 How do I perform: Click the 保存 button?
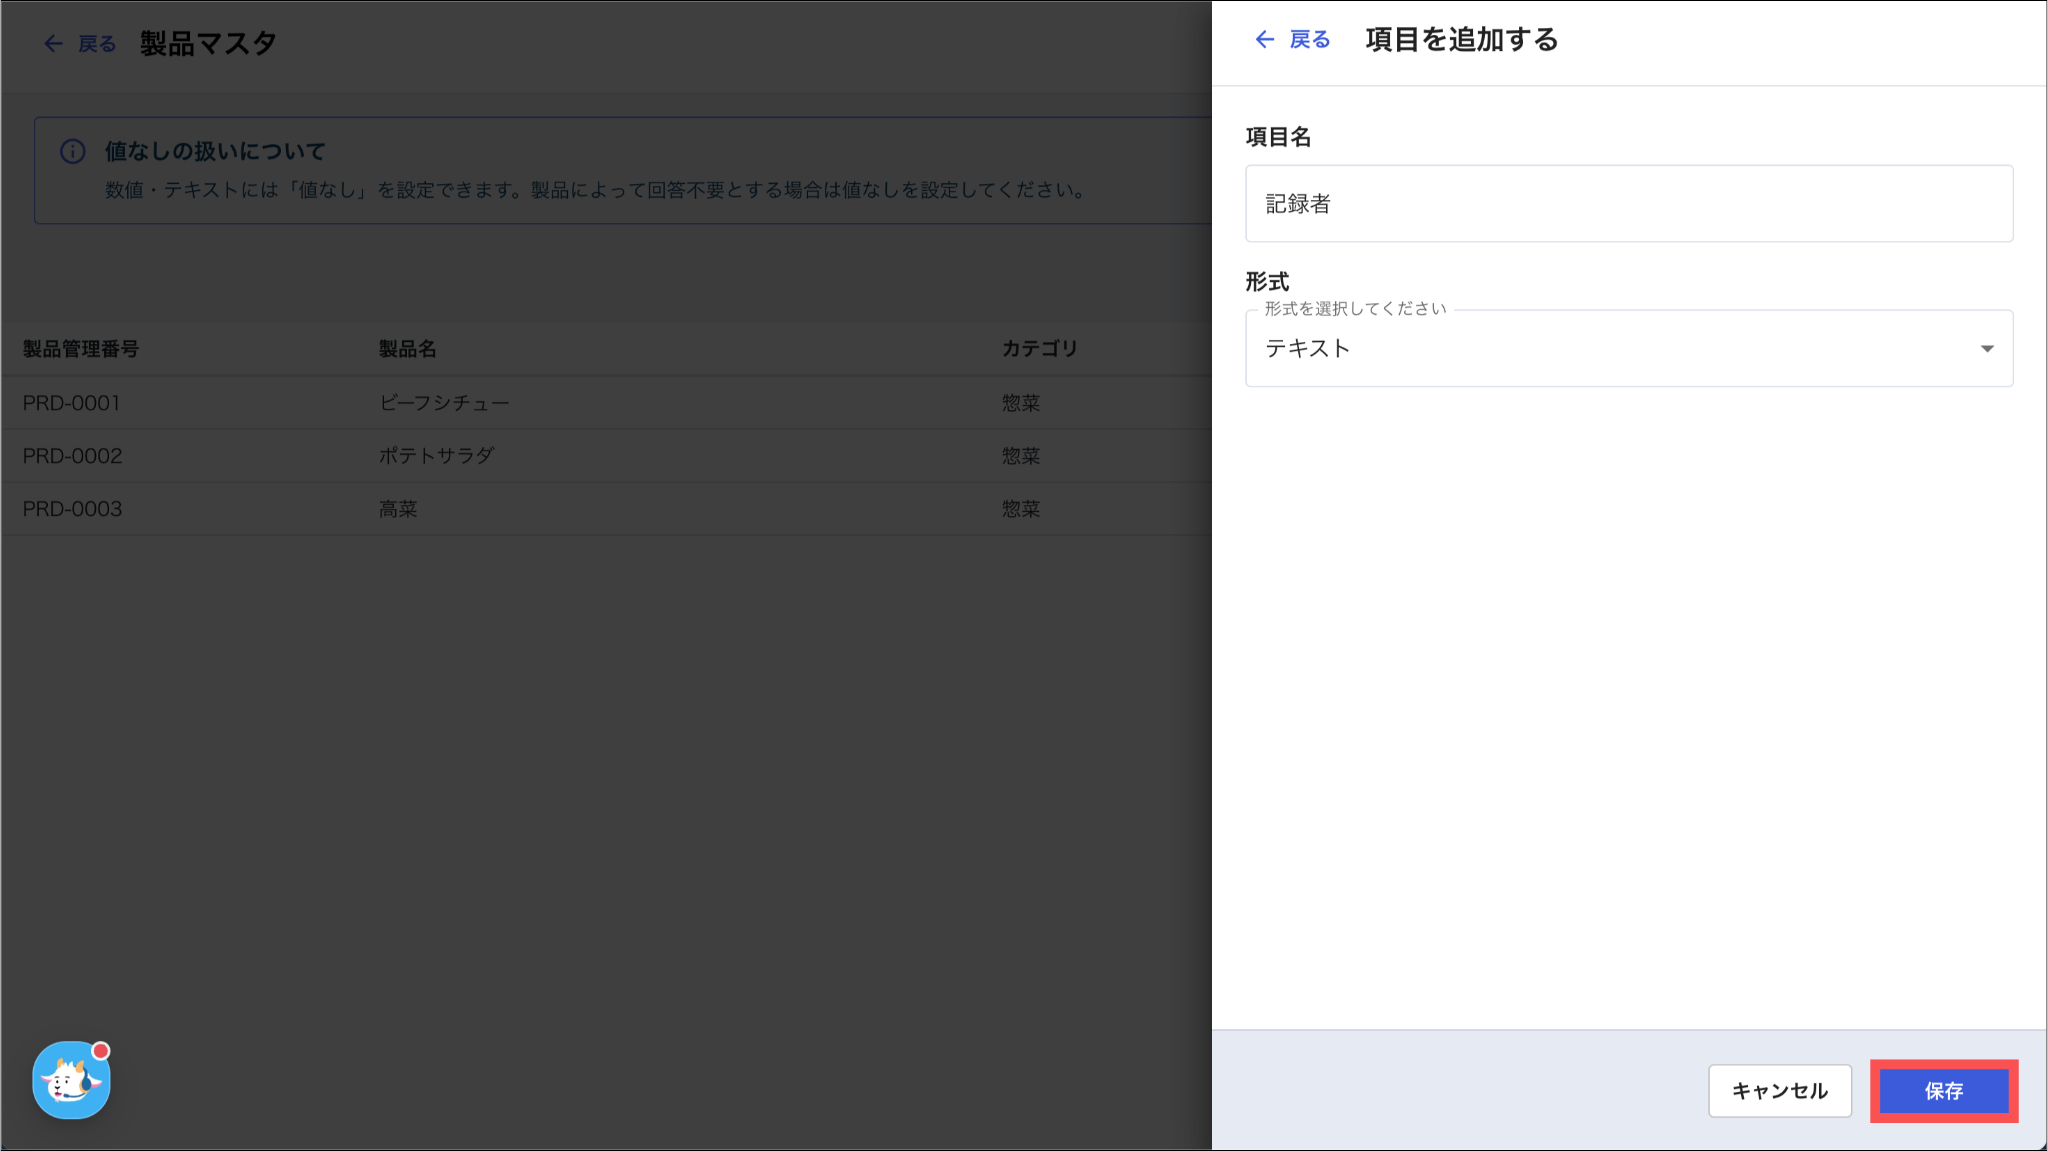pyautogui.click(x=1943, y=1091)
